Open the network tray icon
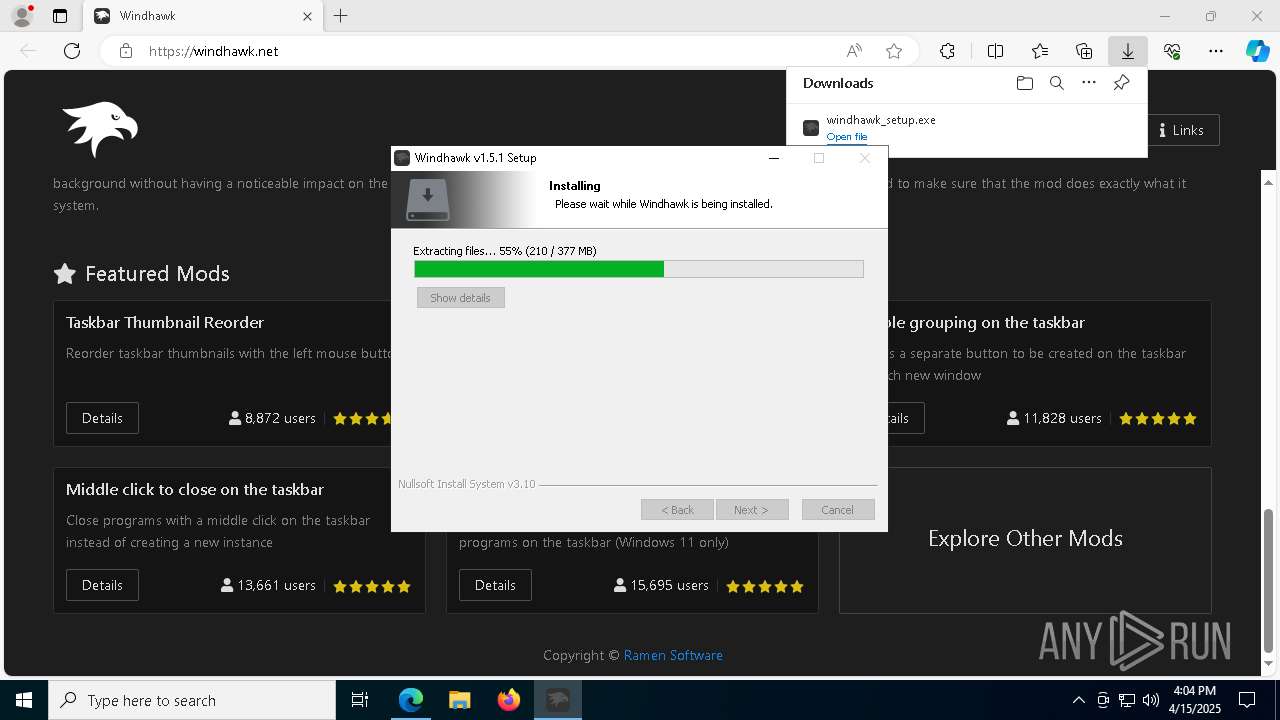Screen dimensions: 1280x720 (1127, 700)
